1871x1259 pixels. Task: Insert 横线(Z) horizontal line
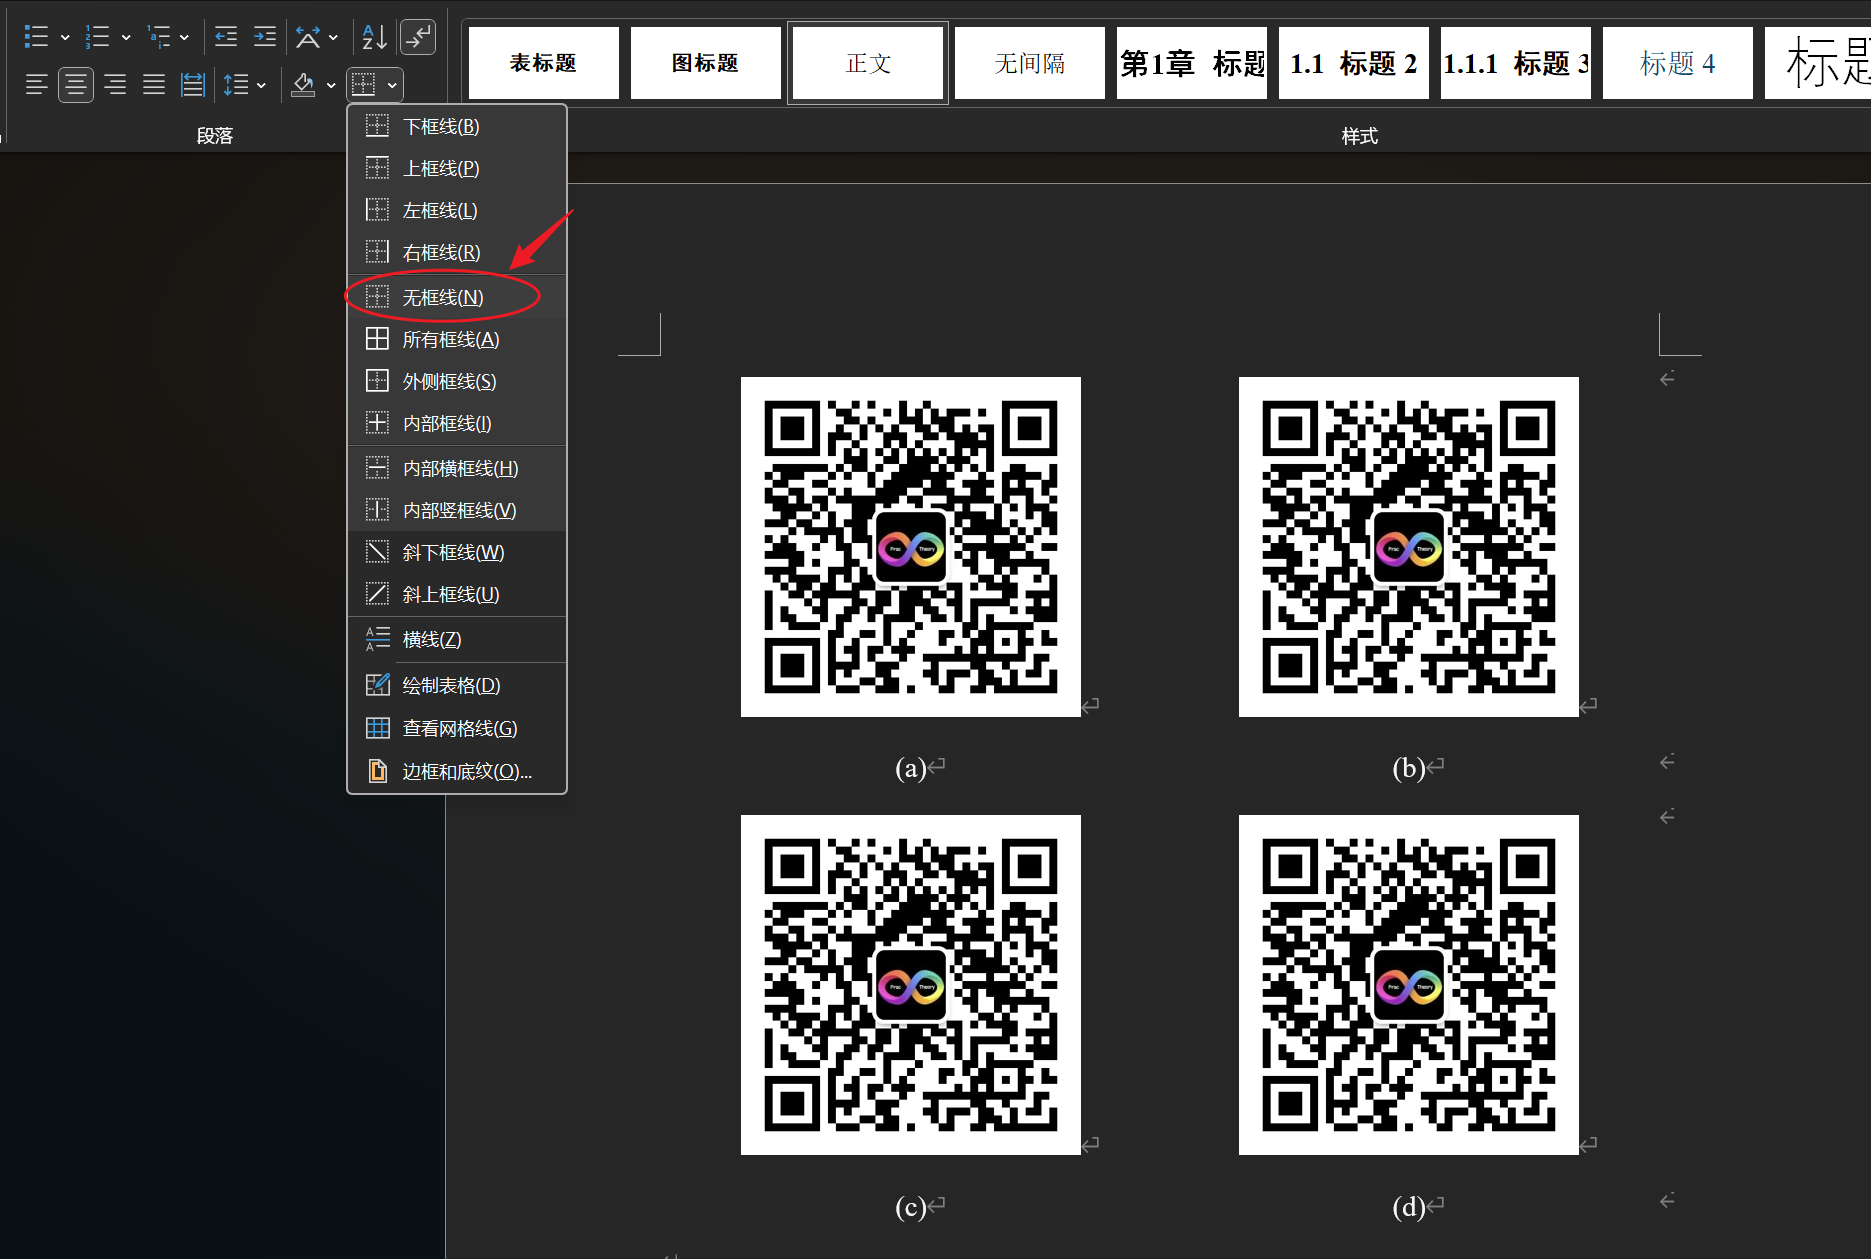457,639
